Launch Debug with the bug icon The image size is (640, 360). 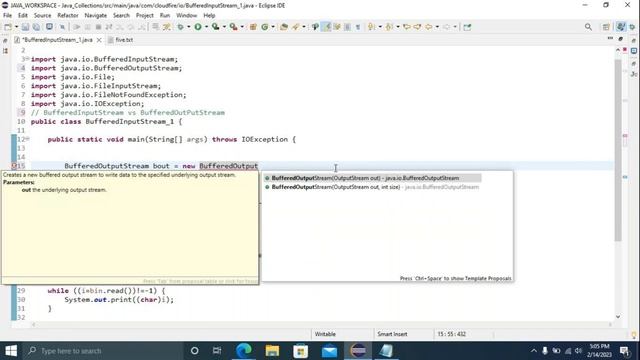[x=180, y=27]
